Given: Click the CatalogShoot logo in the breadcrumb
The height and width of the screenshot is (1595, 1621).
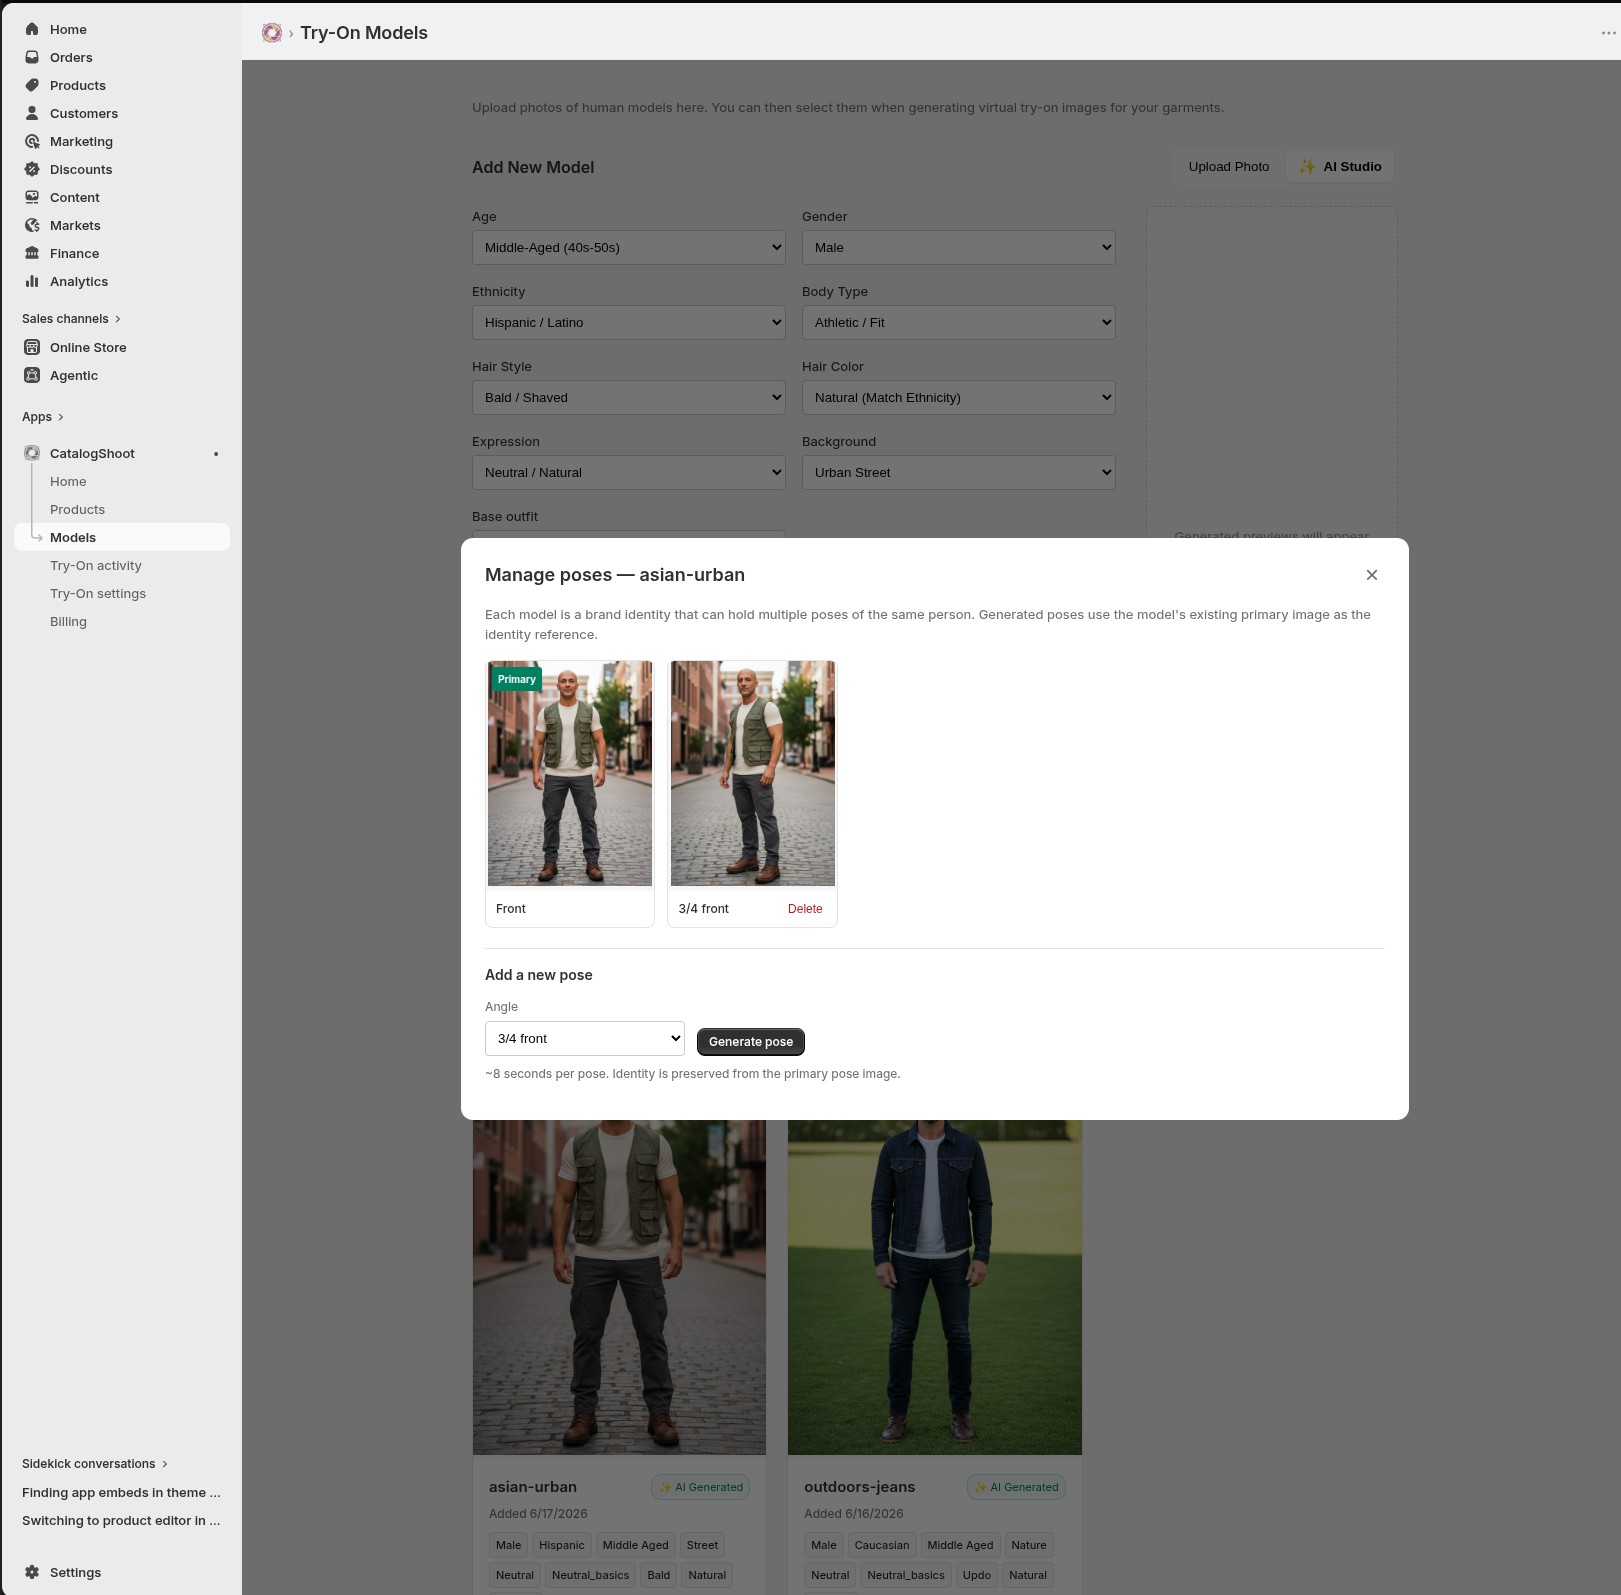Looking at the screenshot, I should coord(272,33).
